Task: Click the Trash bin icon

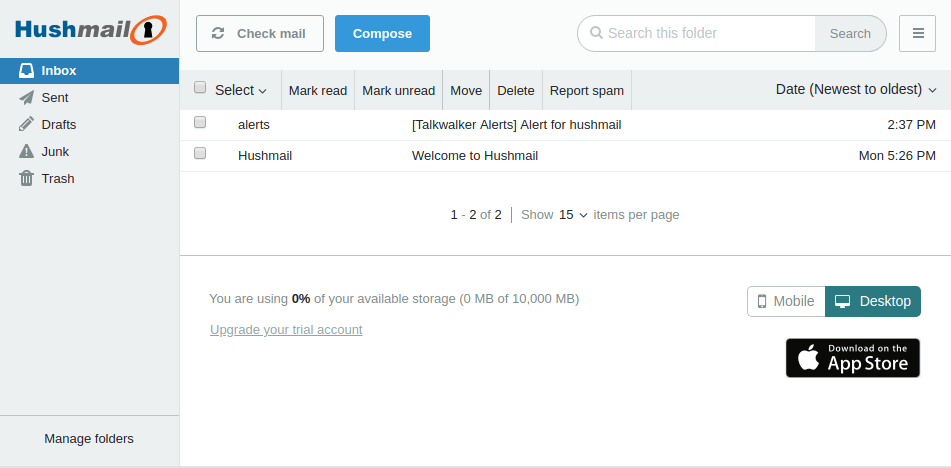Action: (x=27, y=178)
